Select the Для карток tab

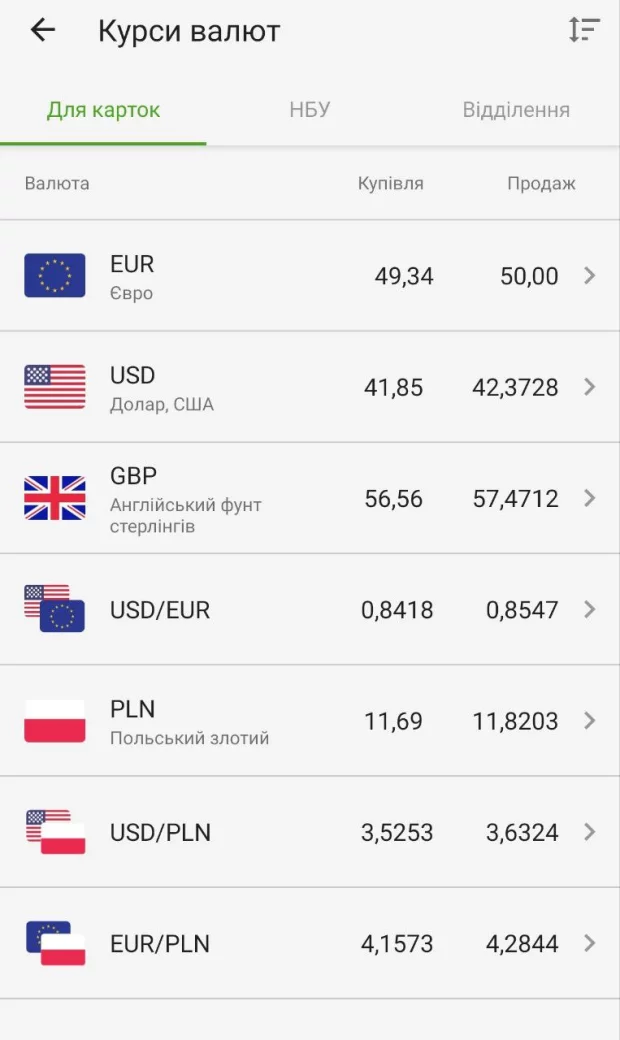click(103, 110)
